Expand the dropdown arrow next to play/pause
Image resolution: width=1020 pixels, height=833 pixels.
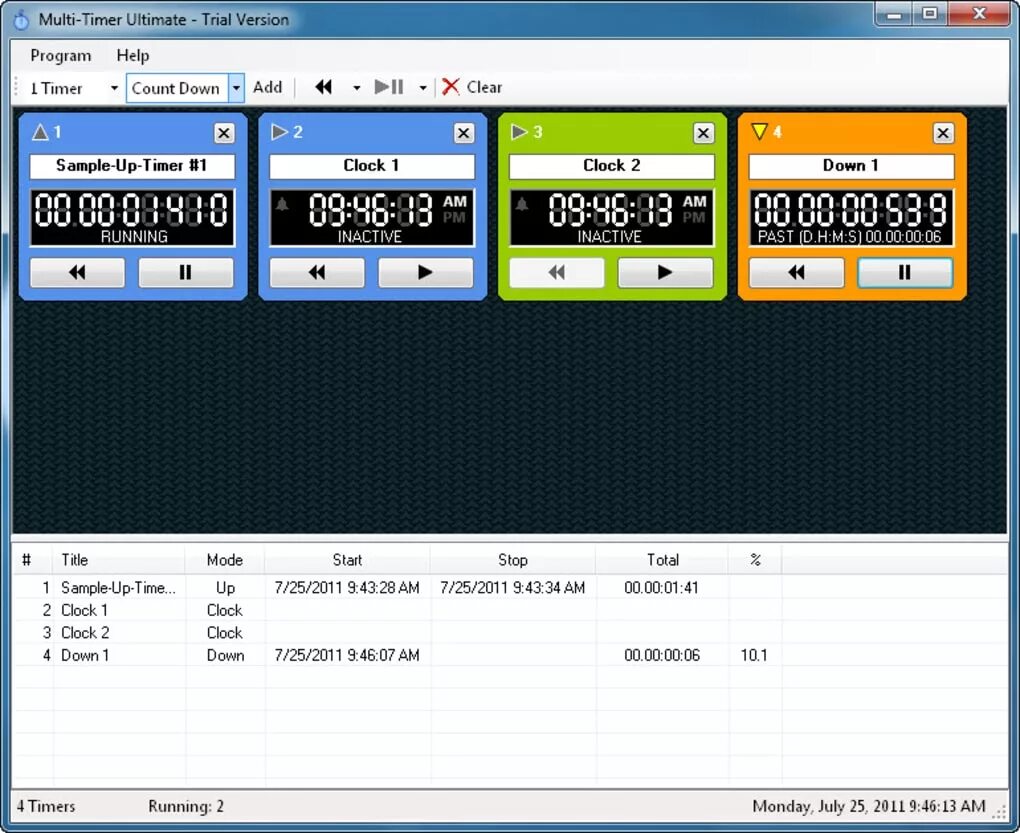click(423, 88)
